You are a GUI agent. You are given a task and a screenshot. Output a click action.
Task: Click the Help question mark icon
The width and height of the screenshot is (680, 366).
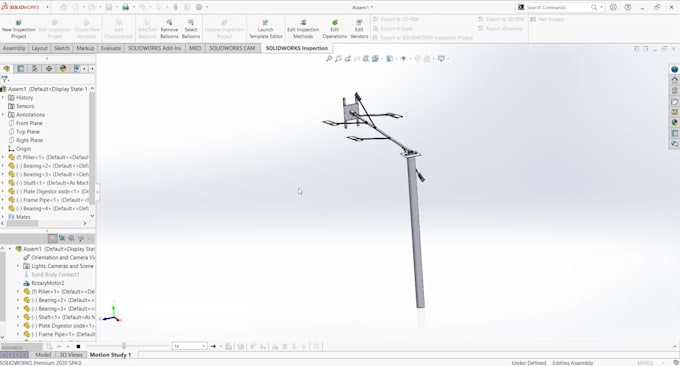coord(628,7)
